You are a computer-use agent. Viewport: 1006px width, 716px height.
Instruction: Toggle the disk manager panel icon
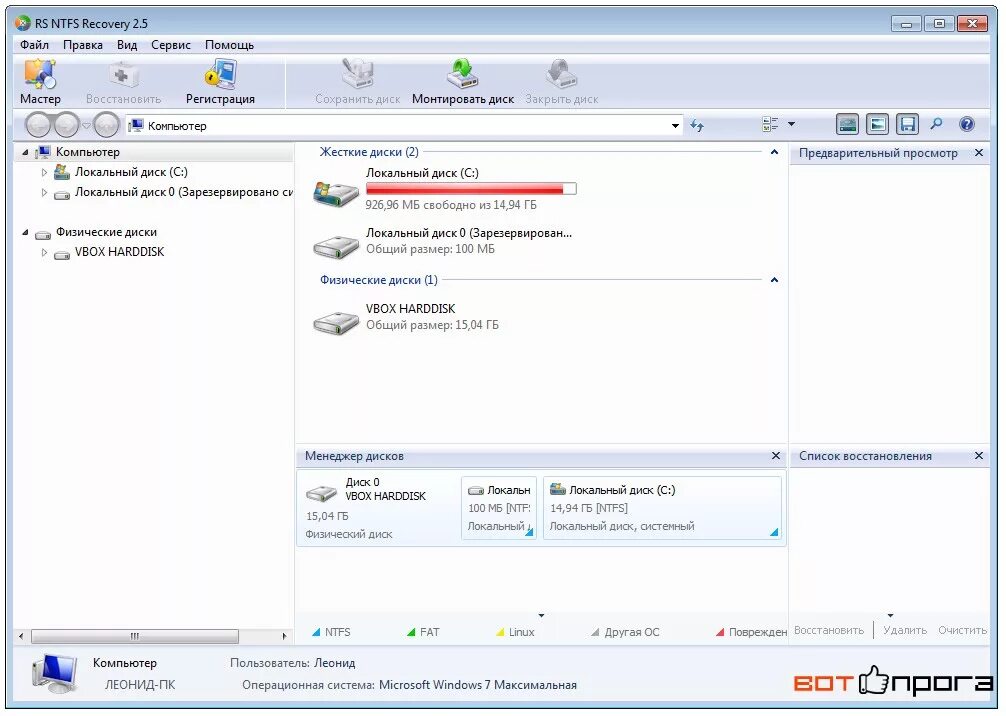(x=848, y=124)
